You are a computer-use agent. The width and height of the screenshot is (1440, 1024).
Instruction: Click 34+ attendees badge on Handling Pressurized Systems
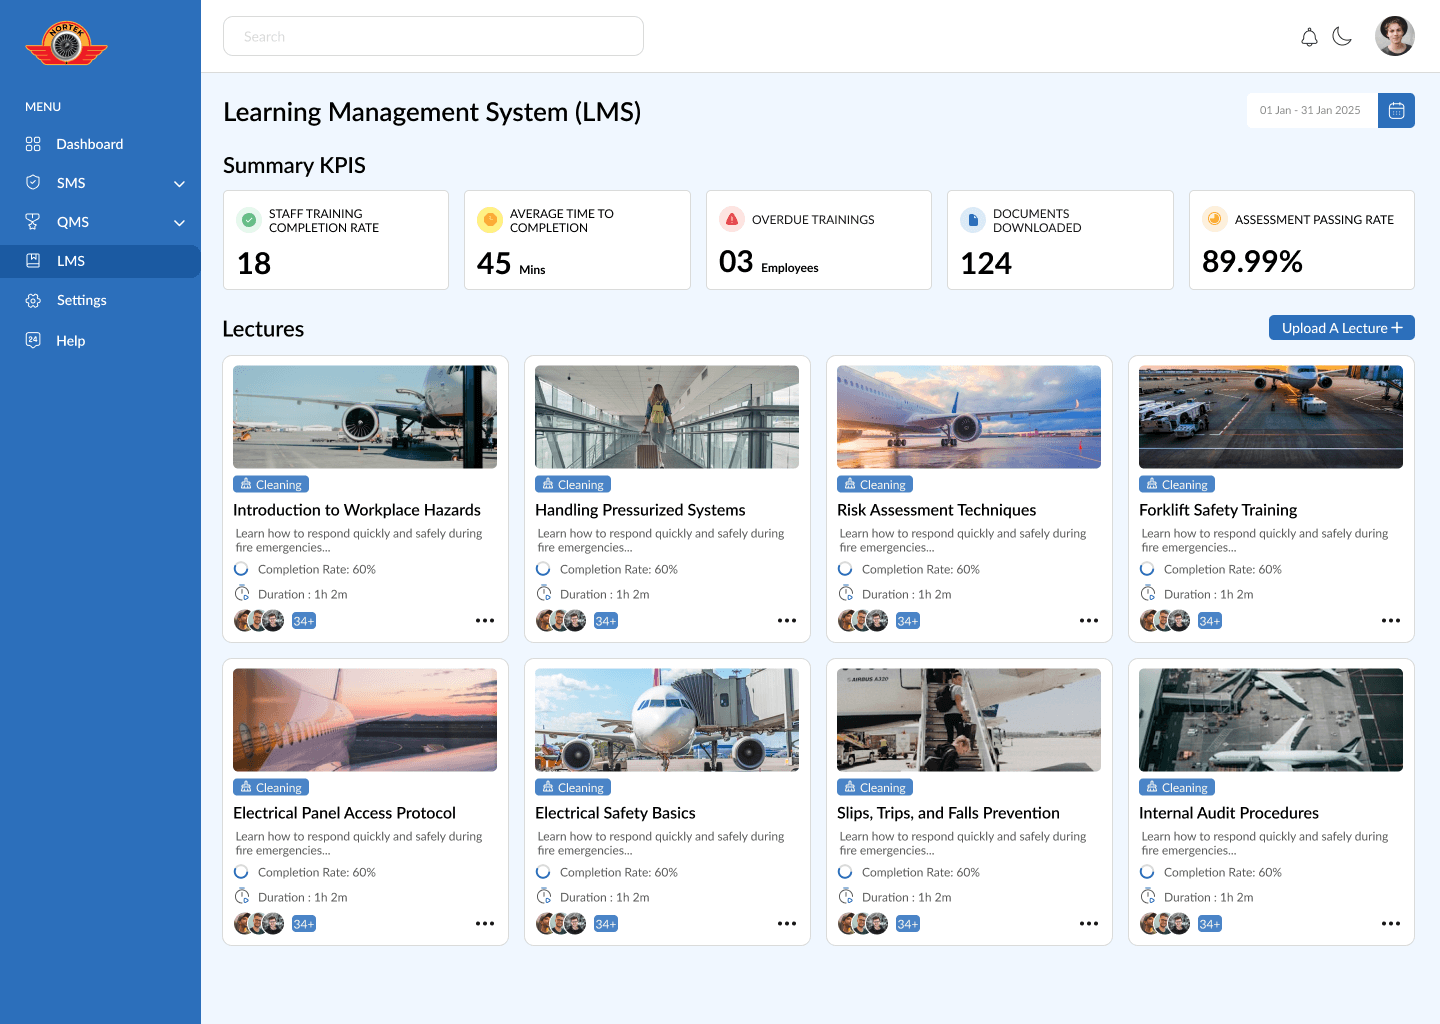click(606, 621)
